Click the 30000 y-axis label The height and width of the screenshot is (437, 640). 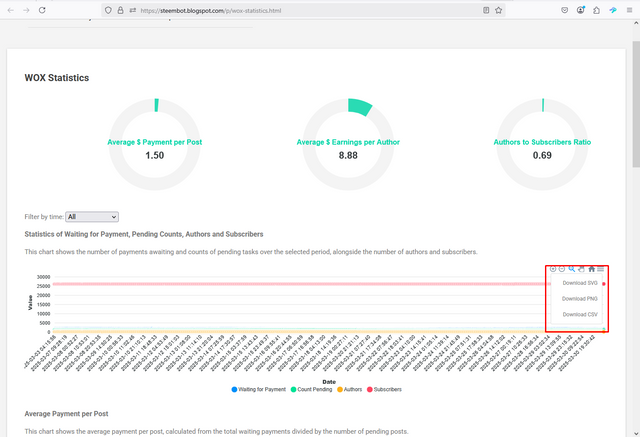pyautogui.click(x=43, y=277)
